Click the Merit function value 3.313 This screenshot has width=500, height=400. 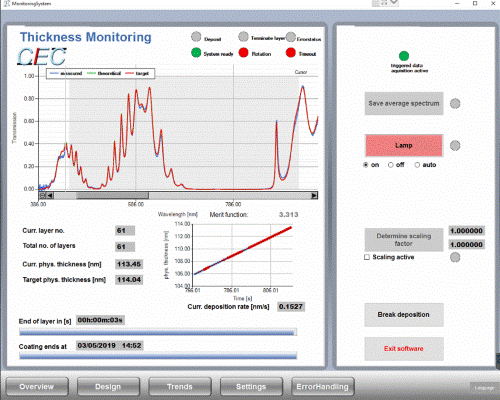pos(289,215)
